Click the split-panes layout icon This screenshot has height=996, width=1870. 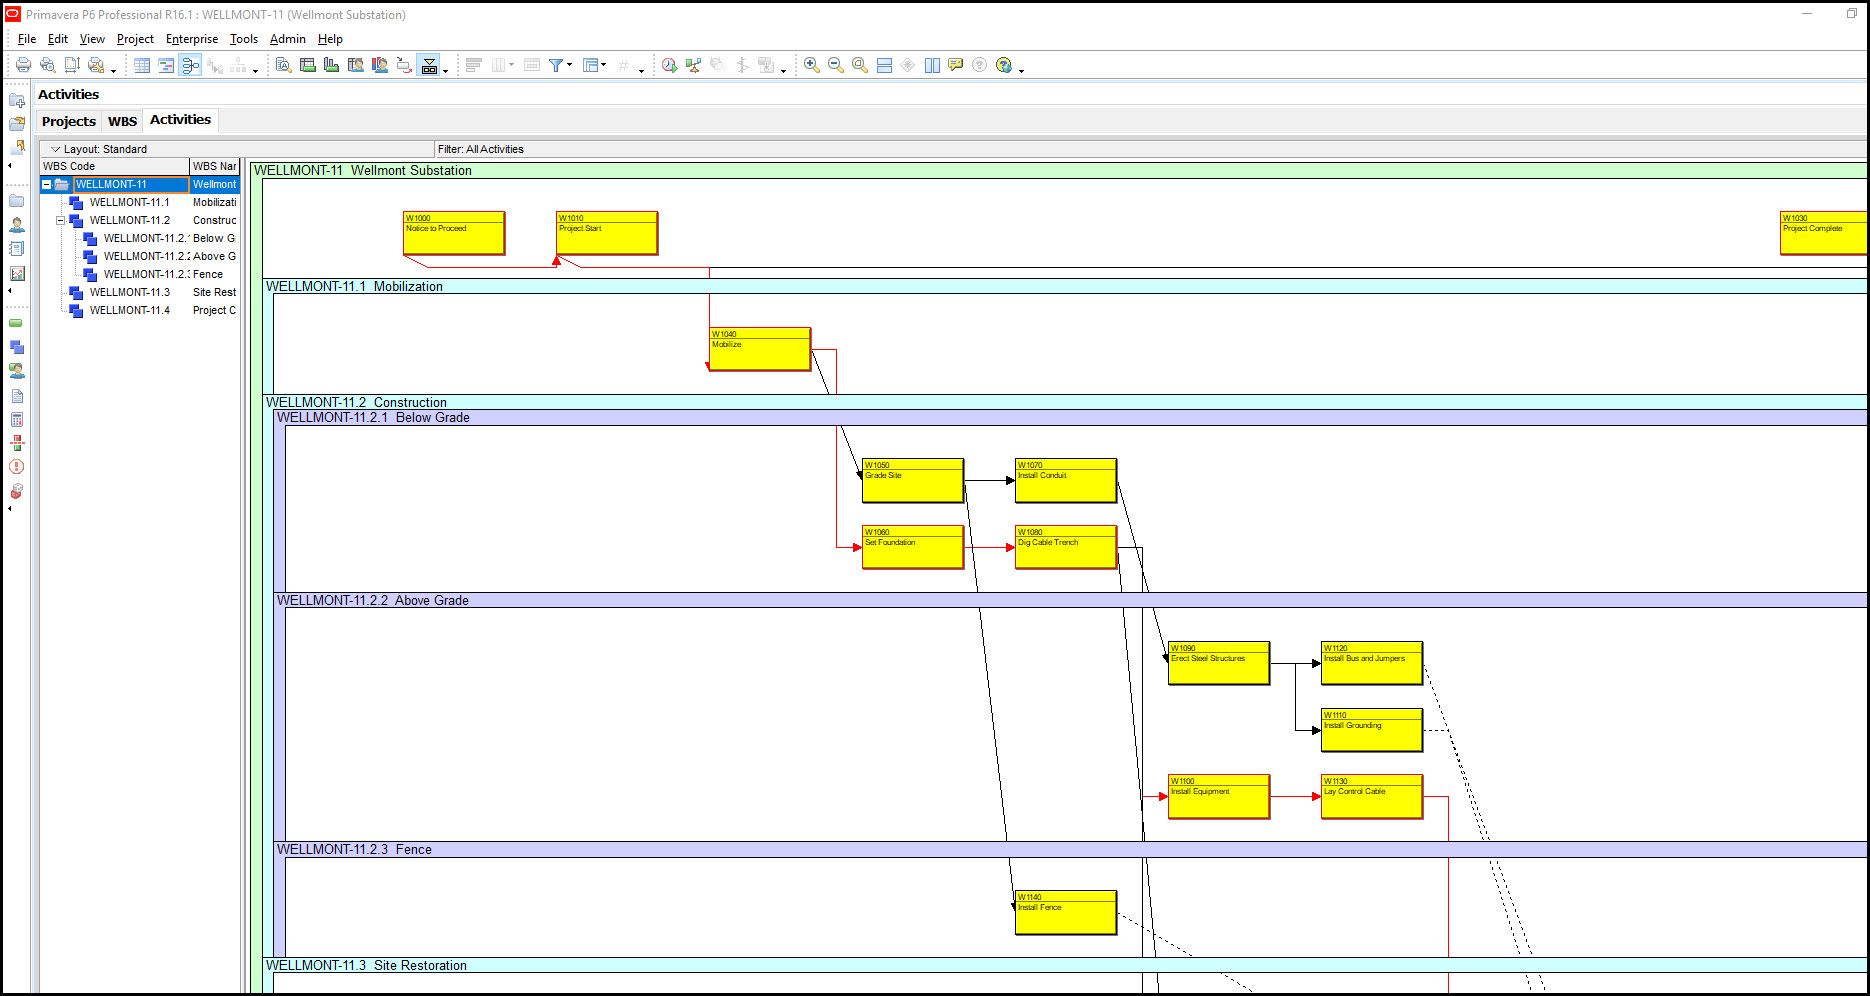pos(884,65)
